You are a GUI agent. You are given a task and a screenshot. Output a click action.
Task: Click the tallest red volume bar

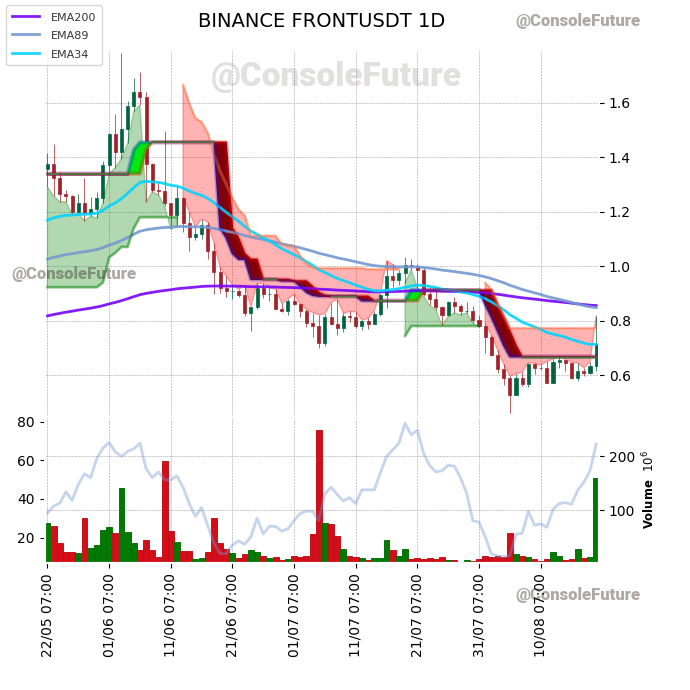click(319, 496)
